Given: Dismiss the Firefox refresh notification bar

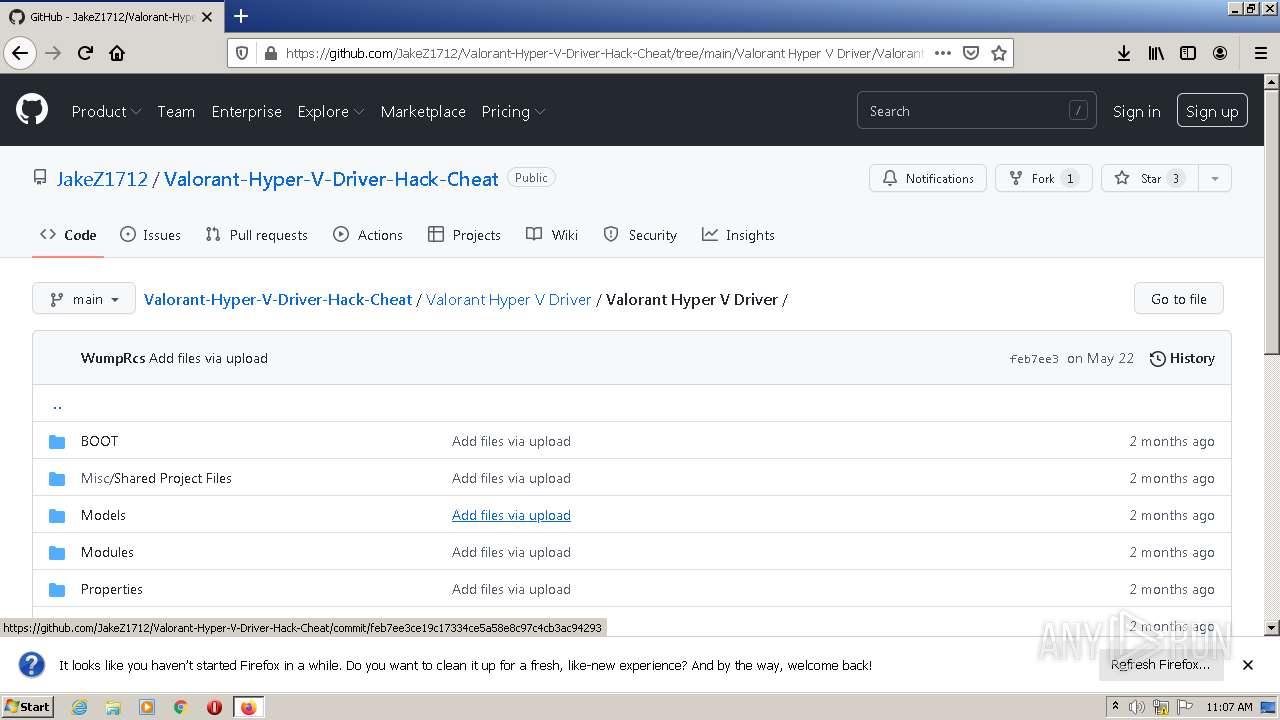Looking at the screenshot, I should [x=1248, y=665].
